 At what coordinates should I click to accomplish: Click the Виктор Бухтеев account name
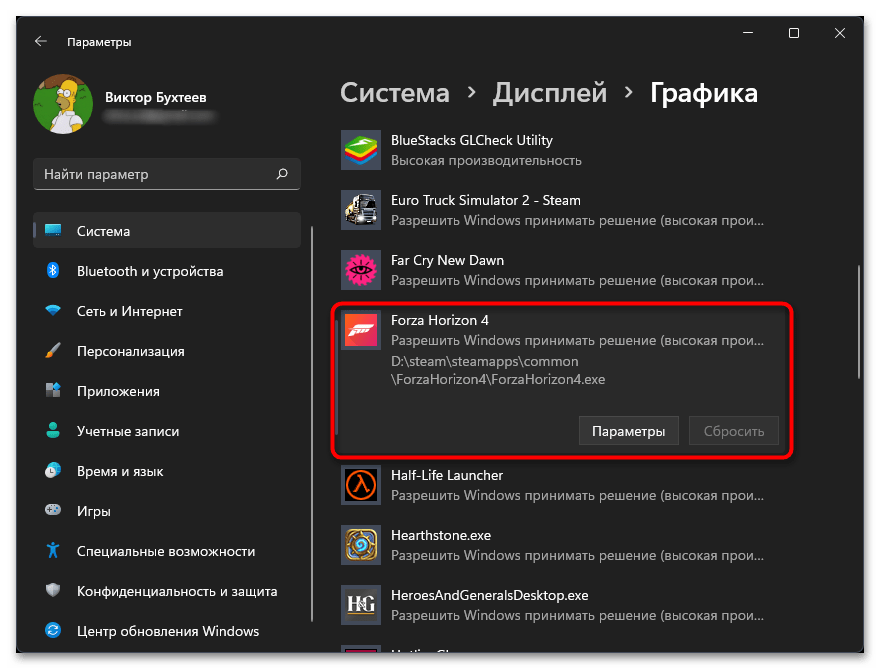pos(156,97)
